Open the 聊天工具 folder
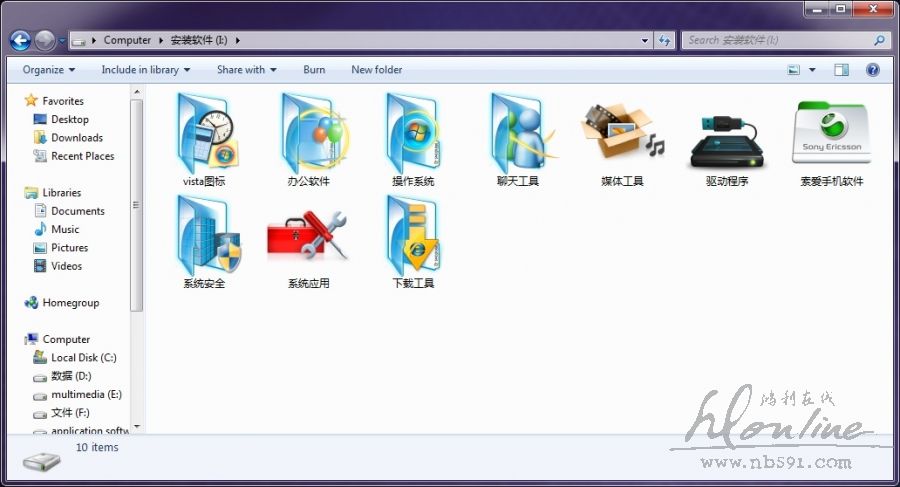The height and width of the screenshot is (487, 900). pyautogui.click(x=518, y=135)
